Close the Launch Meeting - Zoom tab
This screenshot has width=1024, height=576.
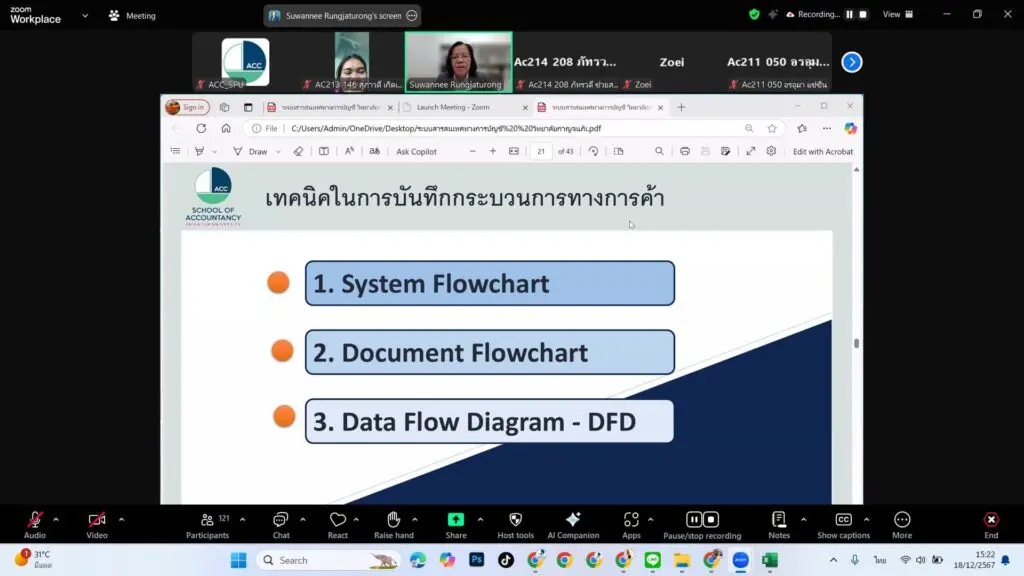[x=525, y=107]
